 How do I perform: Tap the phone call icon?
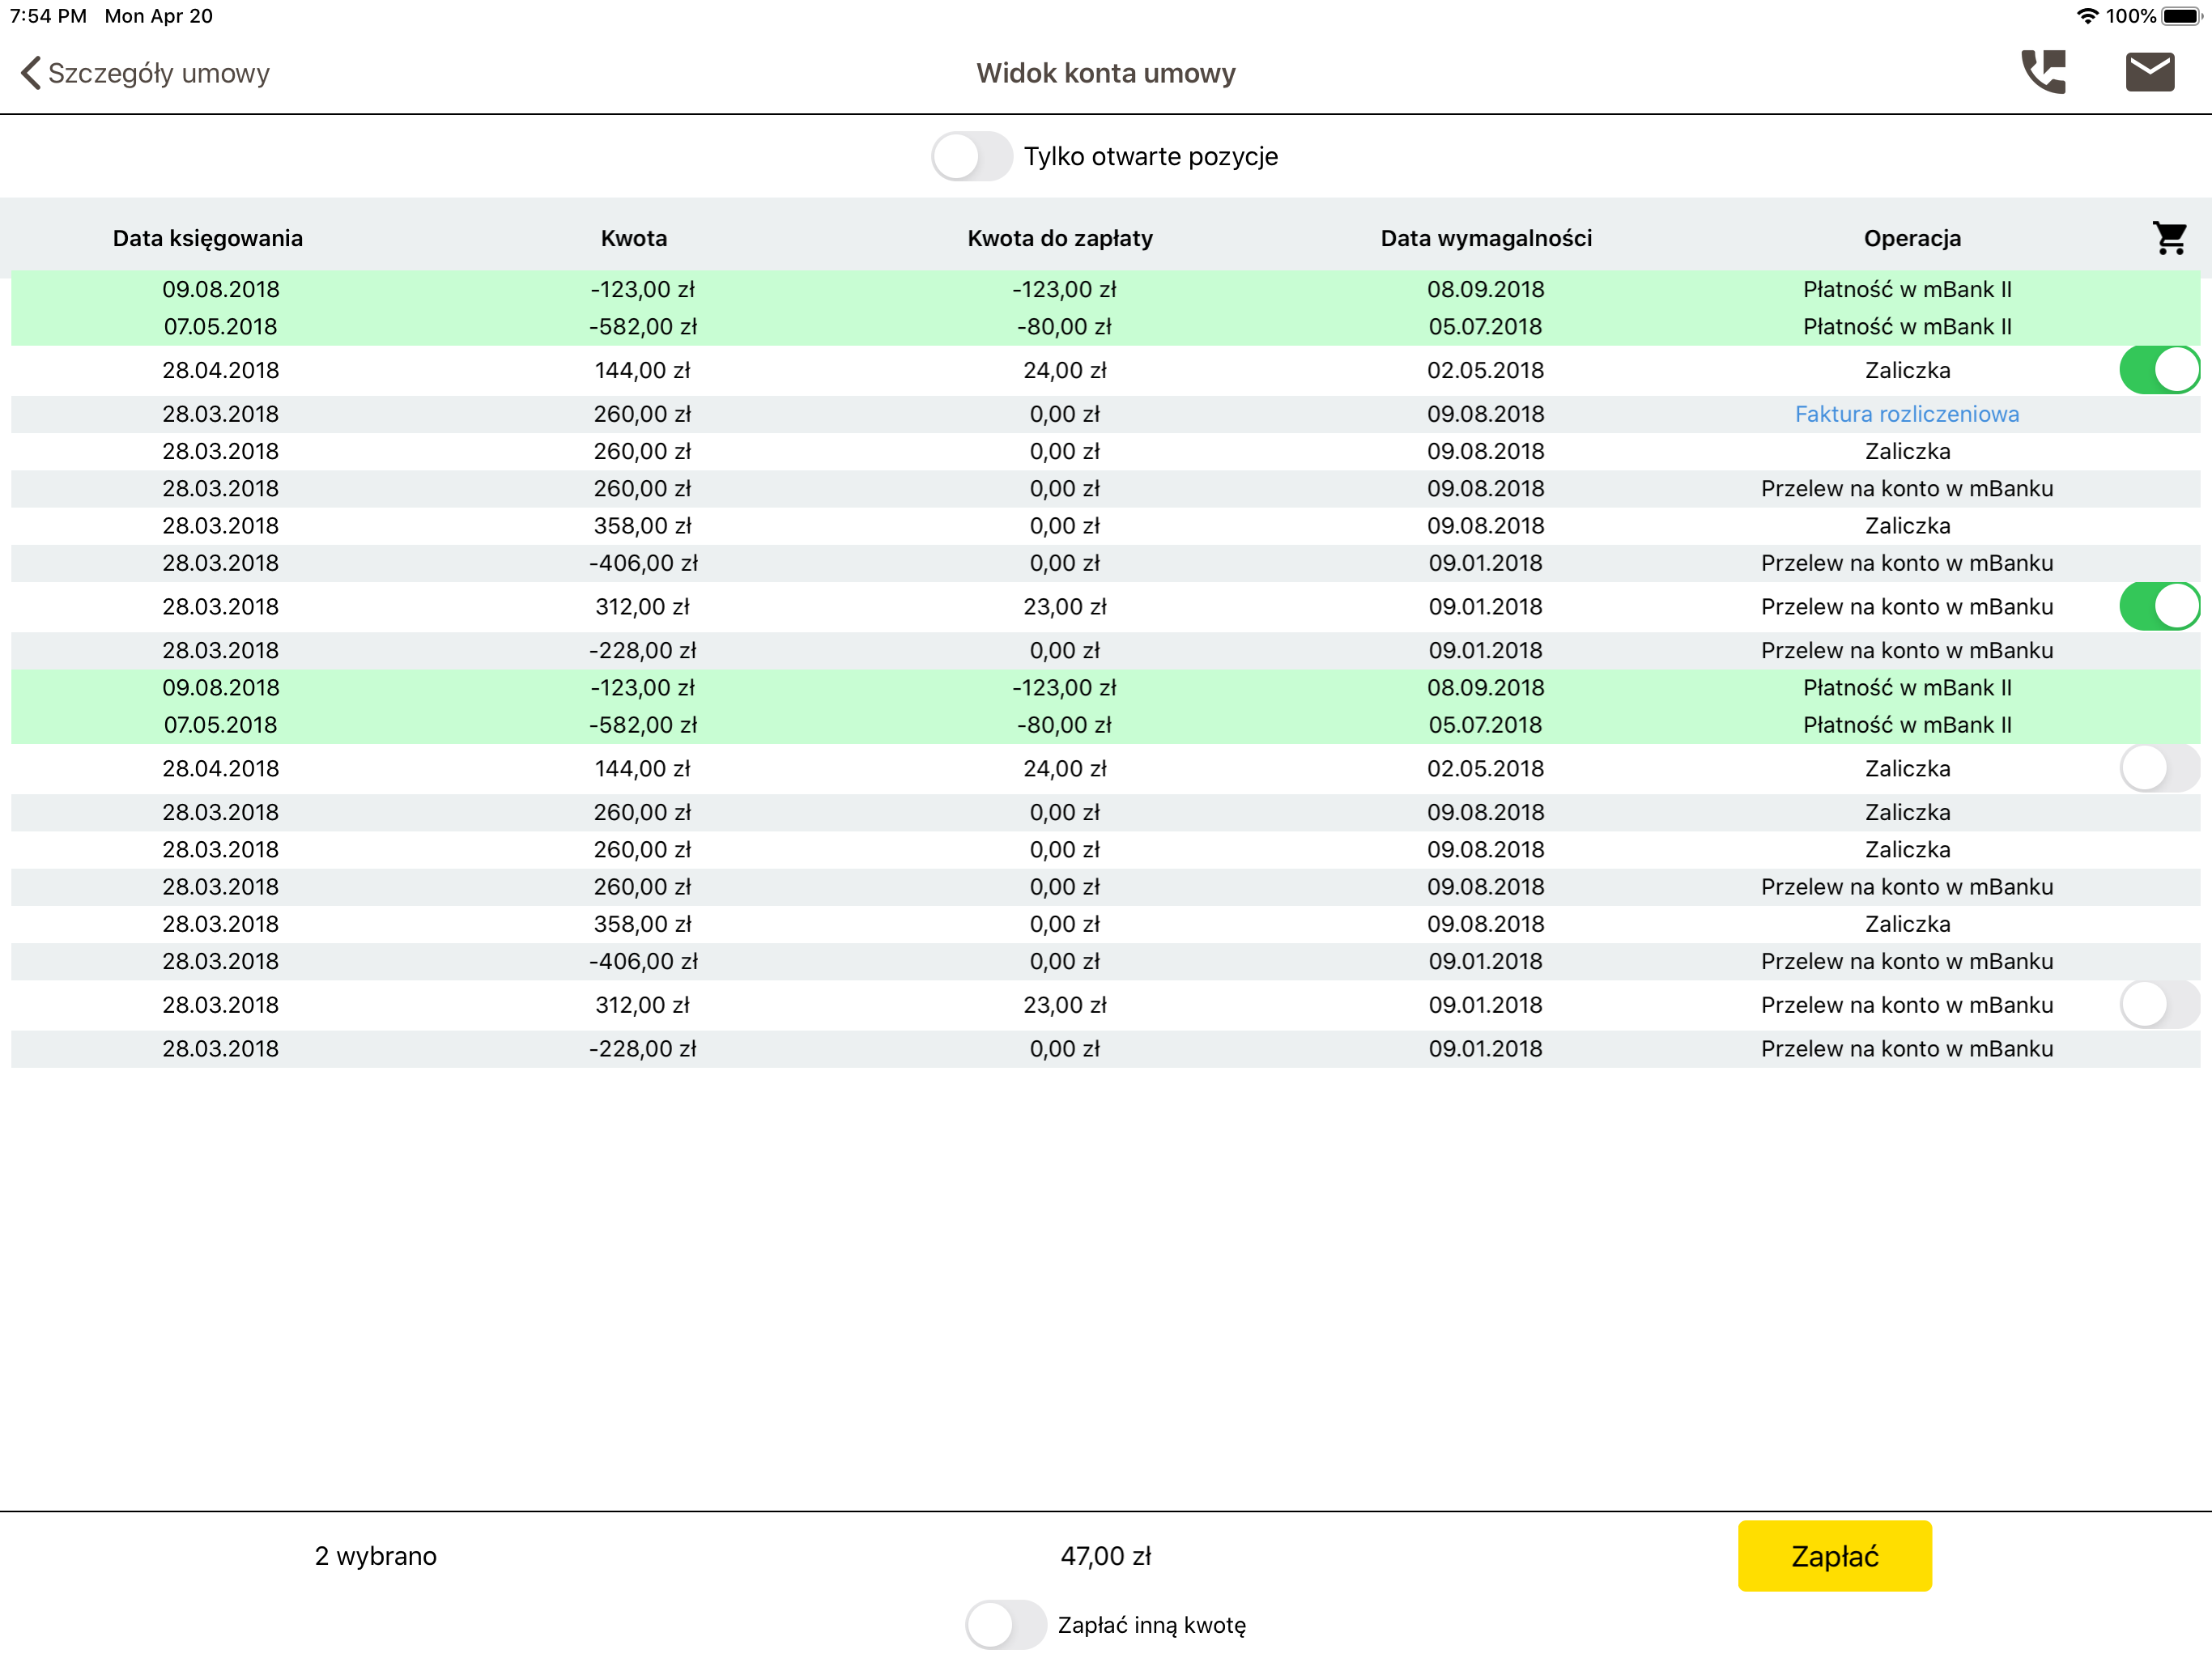pyautogui.click(x=2043, y=72)
